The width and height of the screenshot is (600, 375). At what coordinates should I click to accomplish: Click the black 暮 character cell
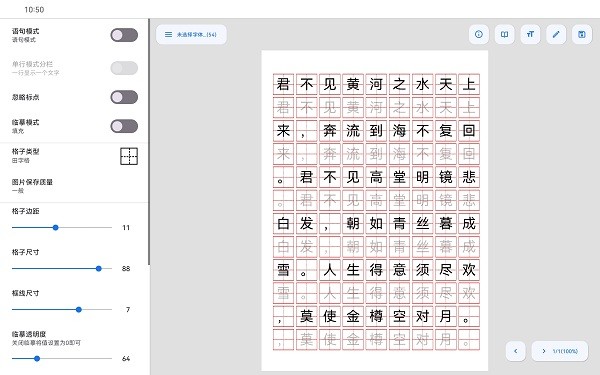click(446, 223)
